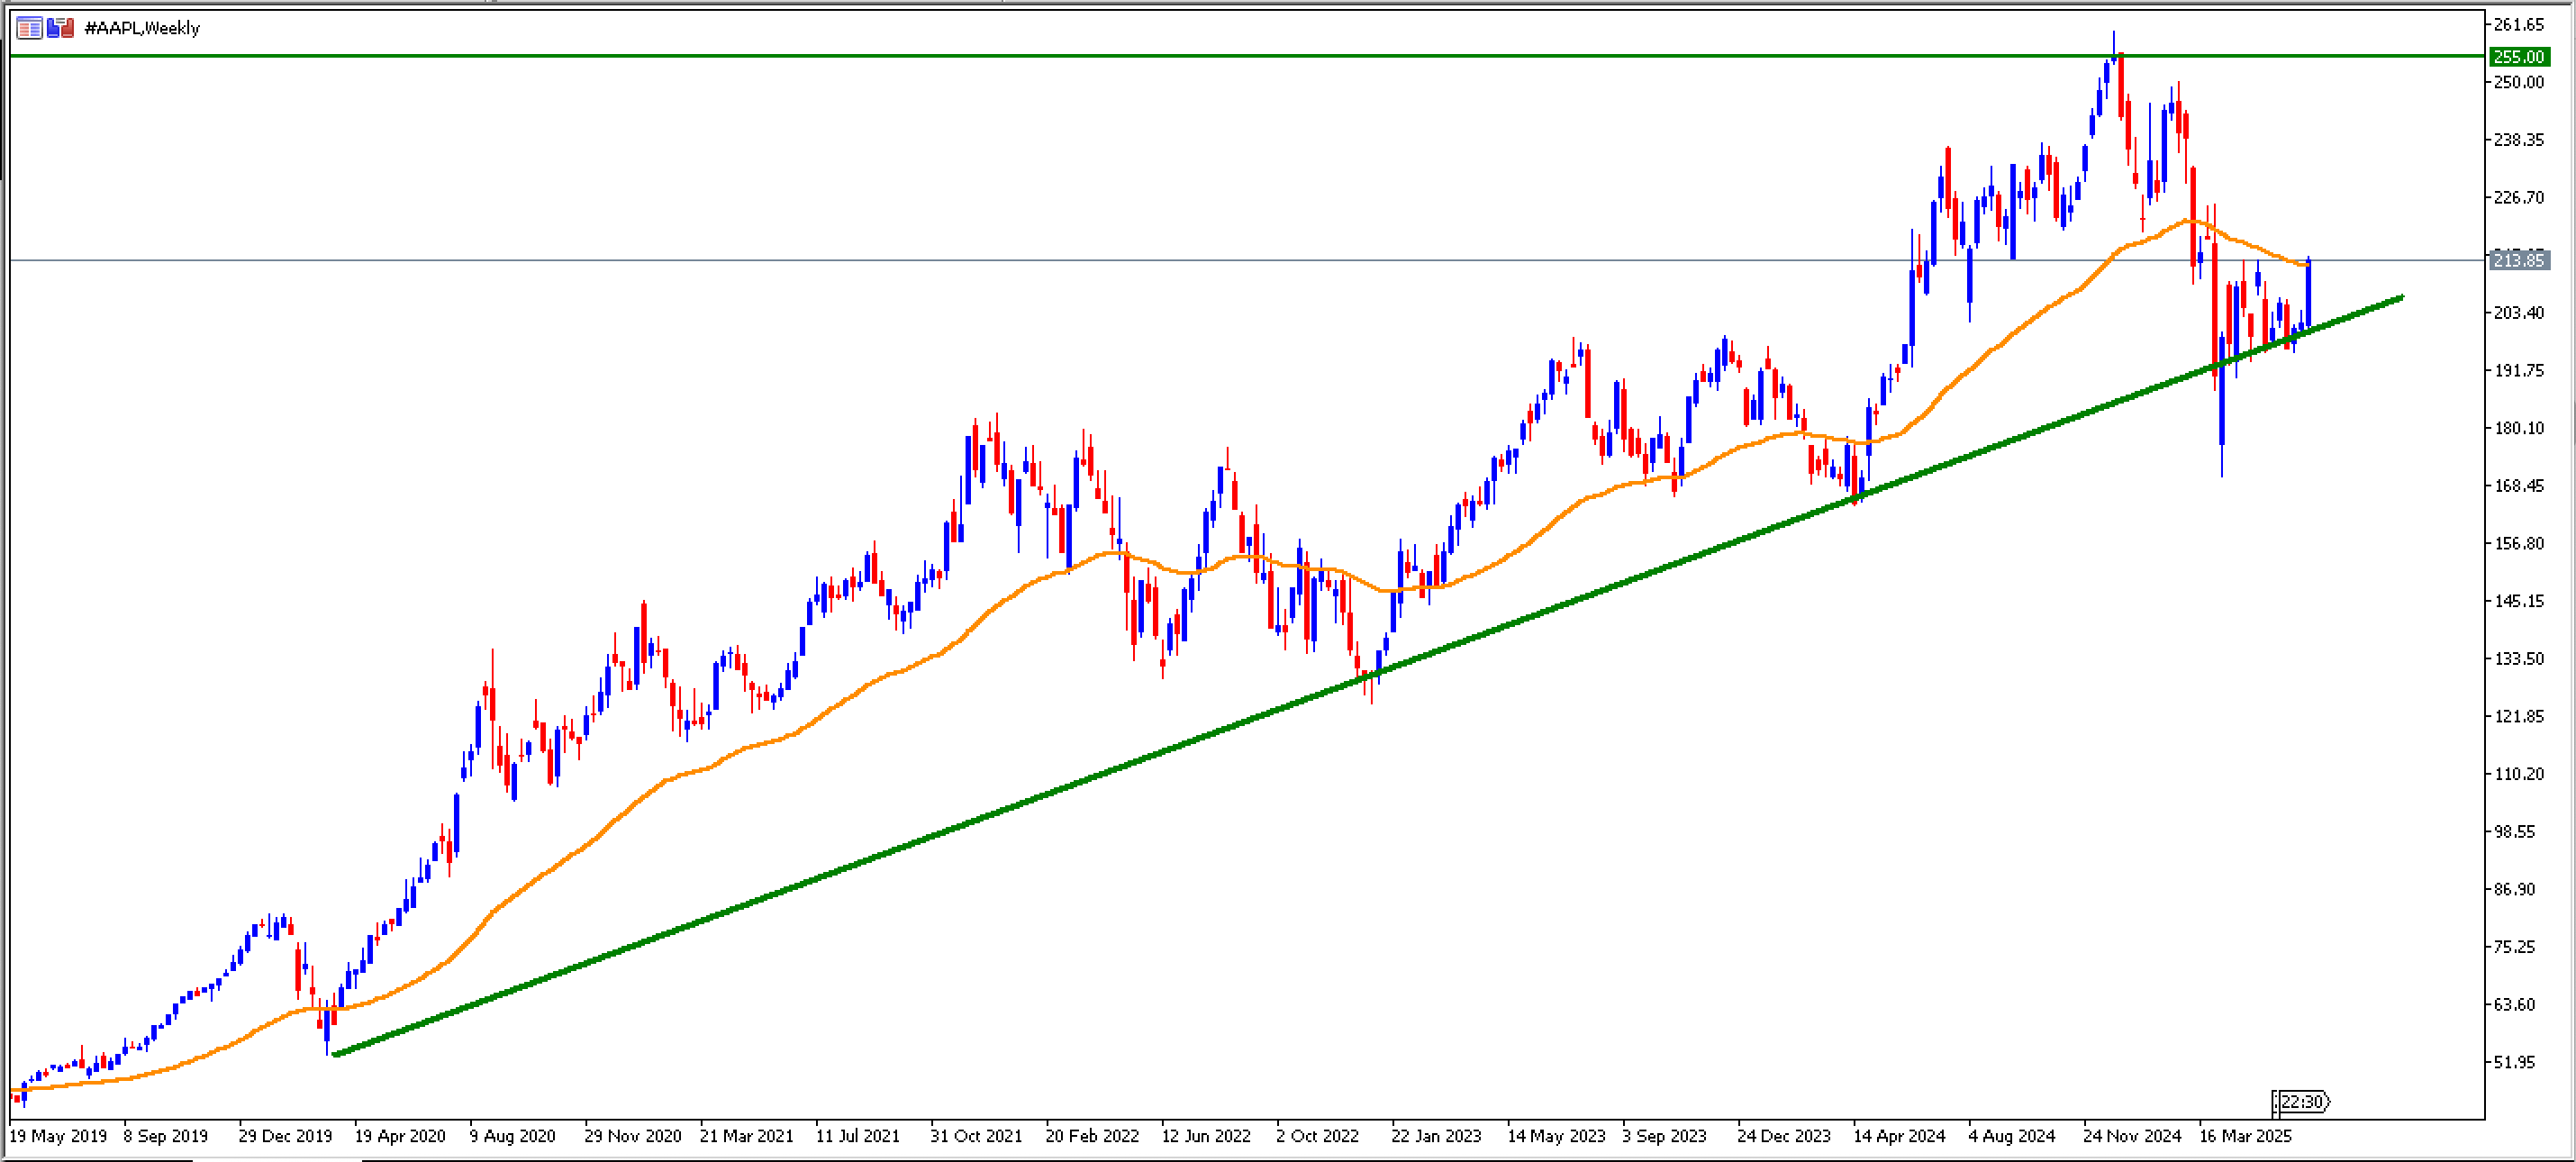
Task: Click the 20 Feb 2022 date label
Action: click(1093, 1137)
